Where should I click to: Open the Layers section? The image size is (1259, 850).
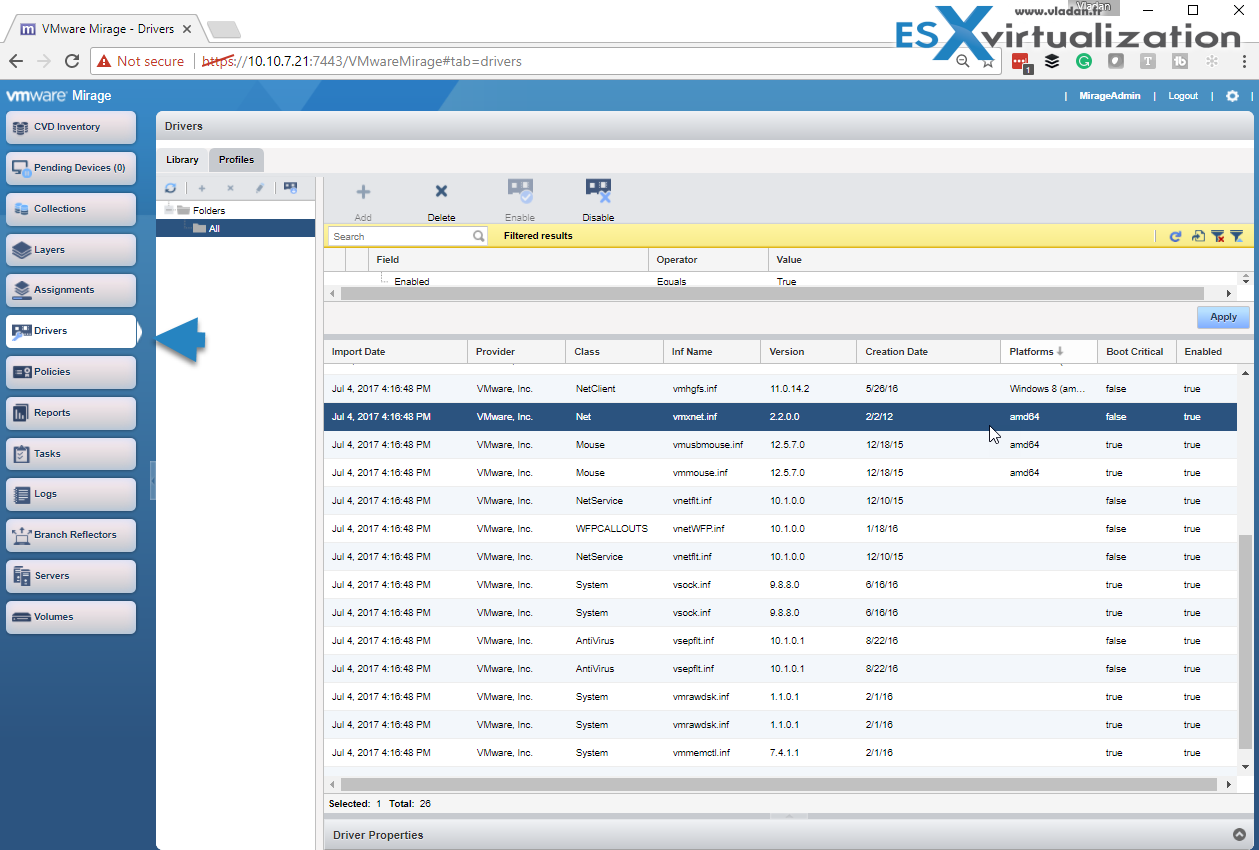(x=71, y=250)
